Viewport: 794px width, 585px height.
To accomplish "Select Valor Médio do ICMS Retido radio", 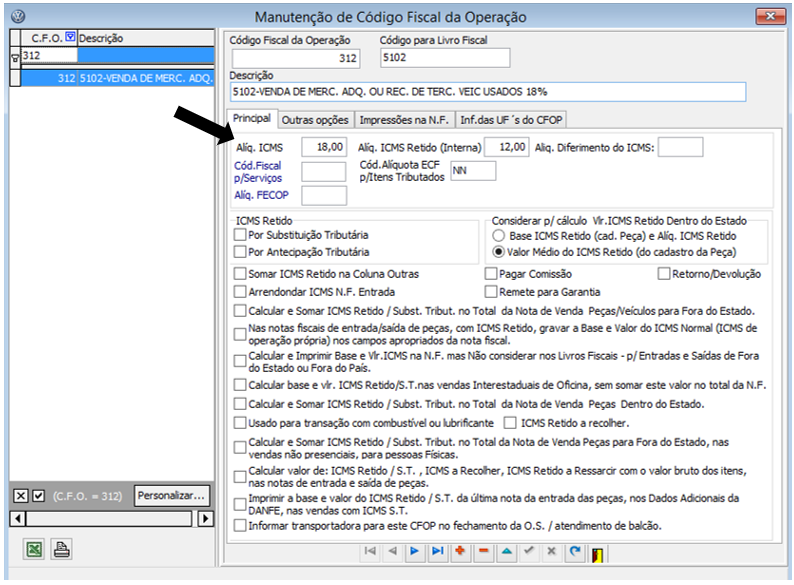I will tap(499, 252).
